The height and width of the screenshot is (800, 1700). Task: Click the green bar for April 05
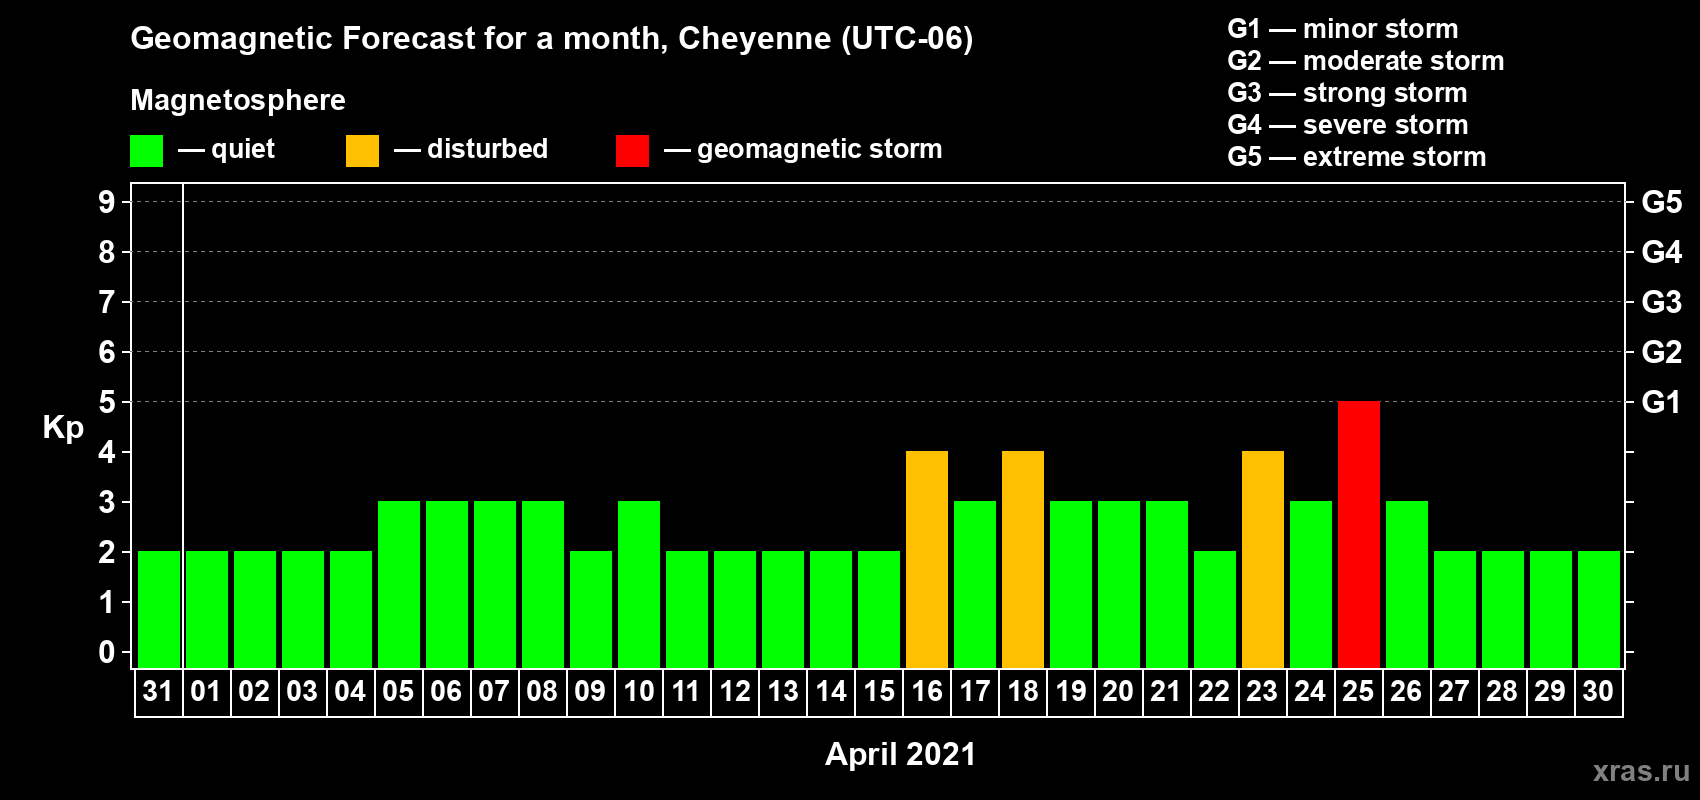tap(399, 584)
